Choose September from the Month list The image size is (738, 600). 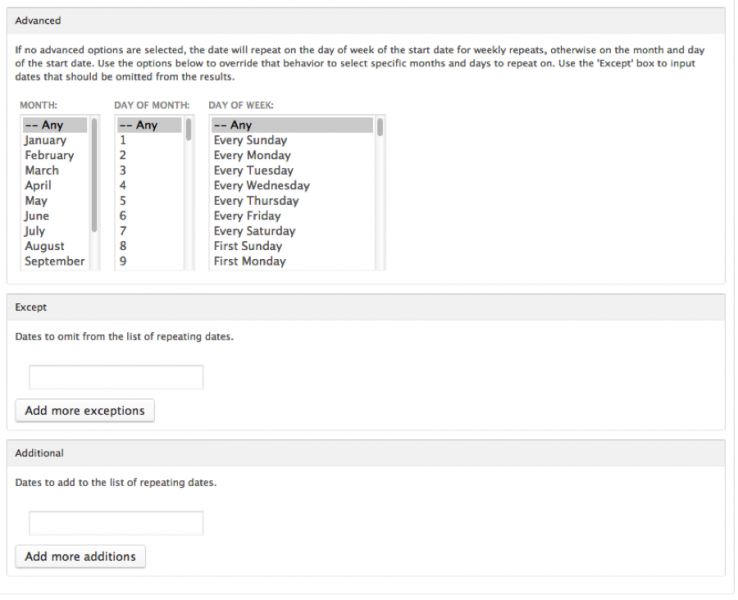tap(54, 261)
